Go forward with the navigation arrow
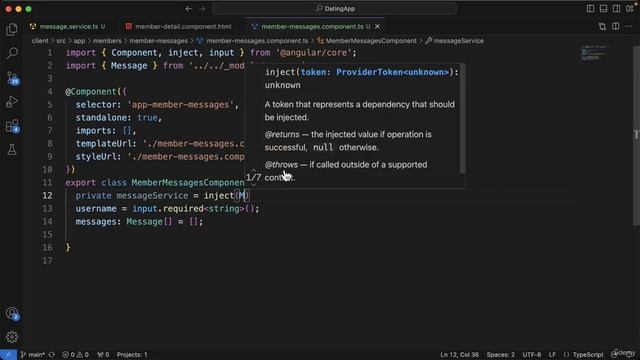This screenshot has height=360, width=640. (202, 9)
